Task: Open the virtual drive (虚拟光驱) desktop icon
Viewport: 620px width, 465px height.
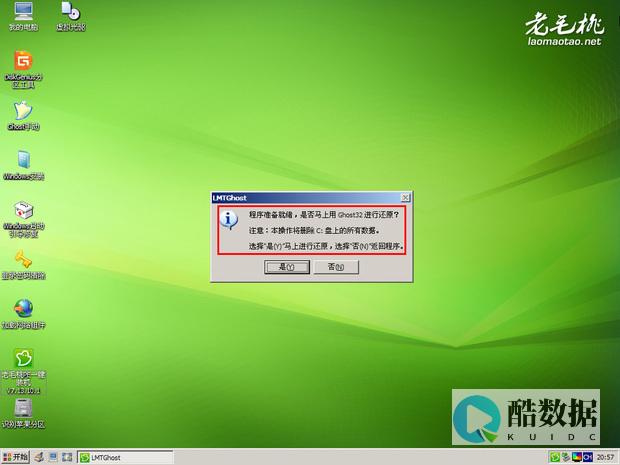Action: [x=70, y=16]
